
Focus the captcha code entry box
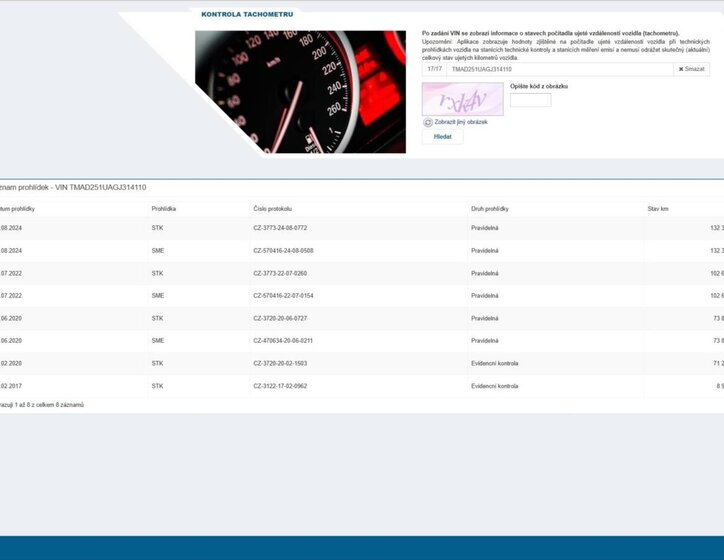530,100
